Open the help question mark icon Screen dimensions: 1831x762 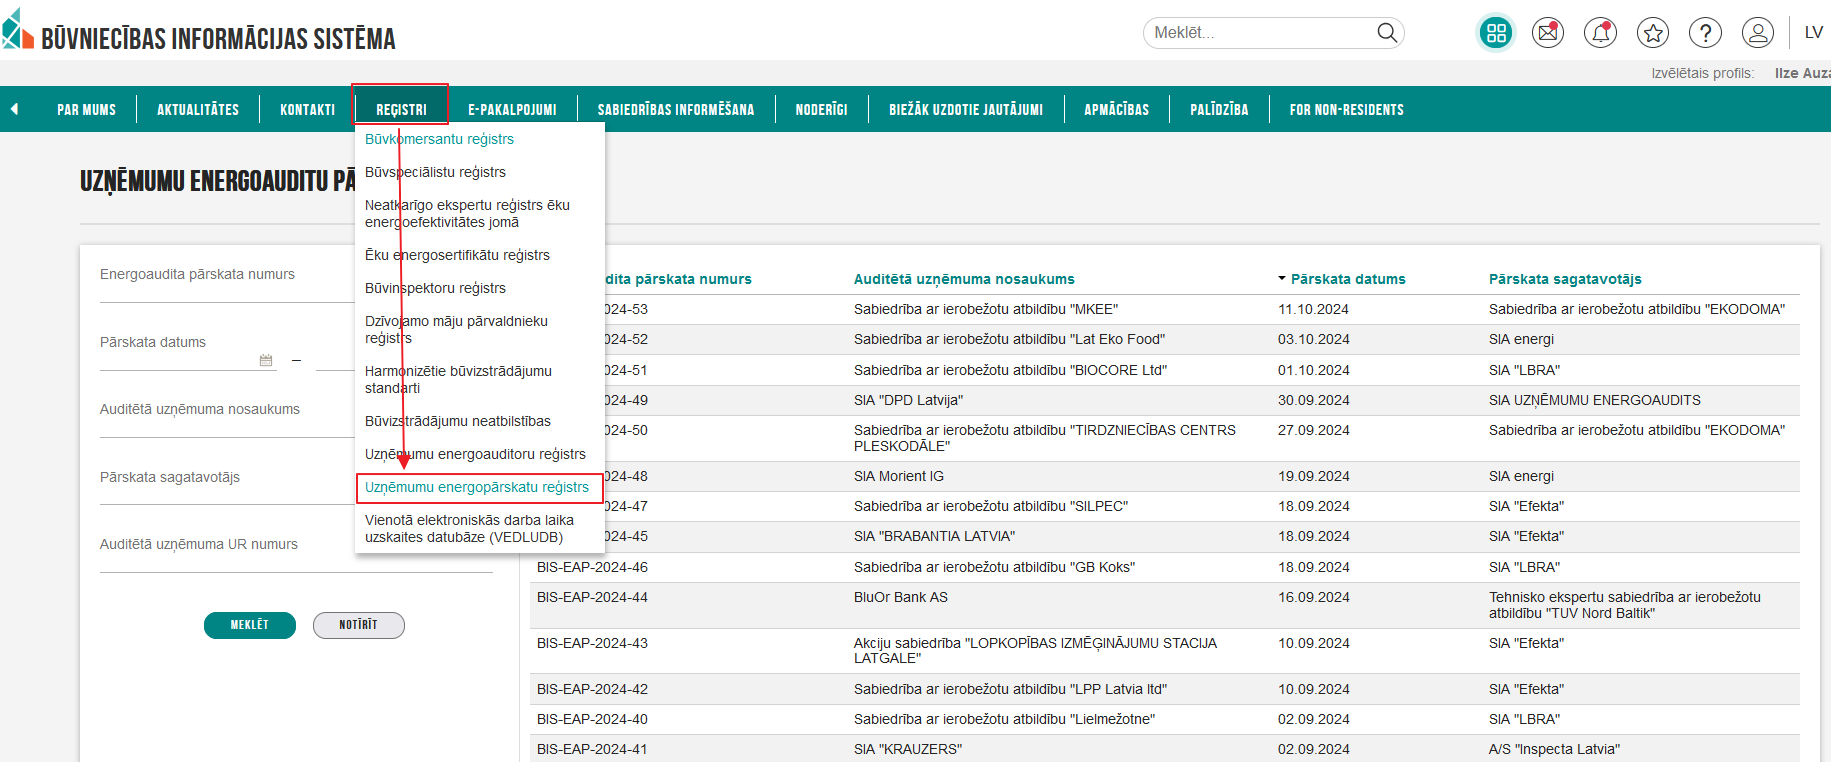(x=1705, y=33)
